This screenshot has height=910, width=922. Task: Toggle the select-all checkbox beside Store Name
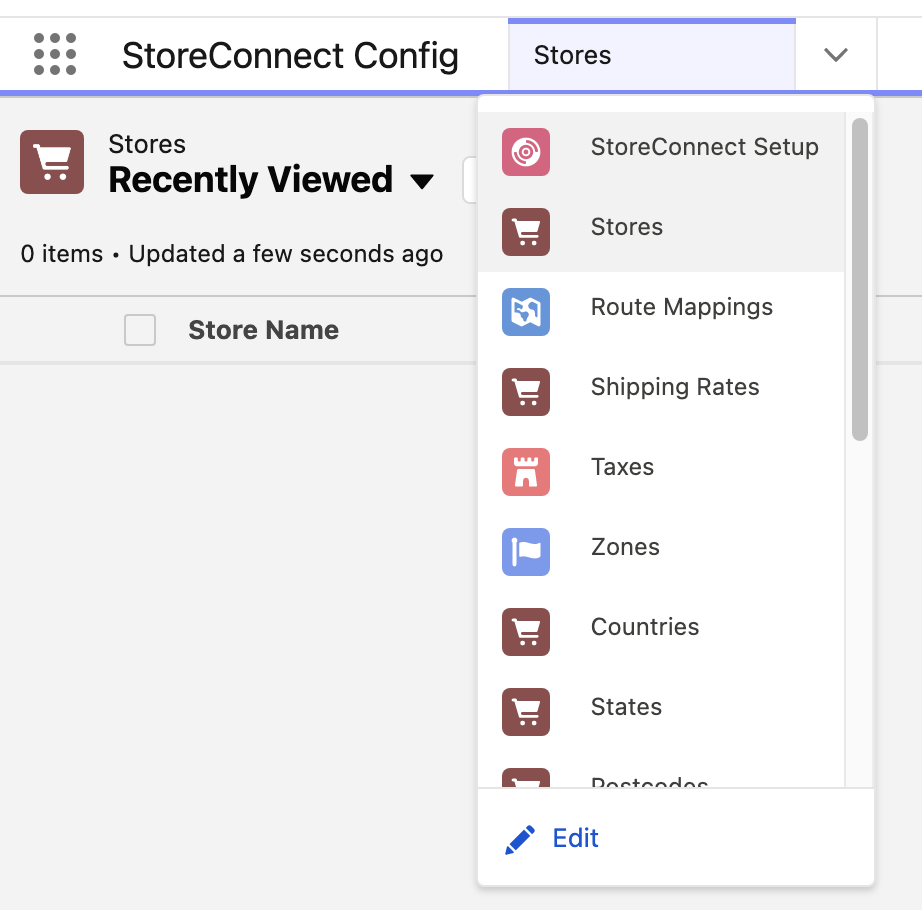tap(140, 330)
